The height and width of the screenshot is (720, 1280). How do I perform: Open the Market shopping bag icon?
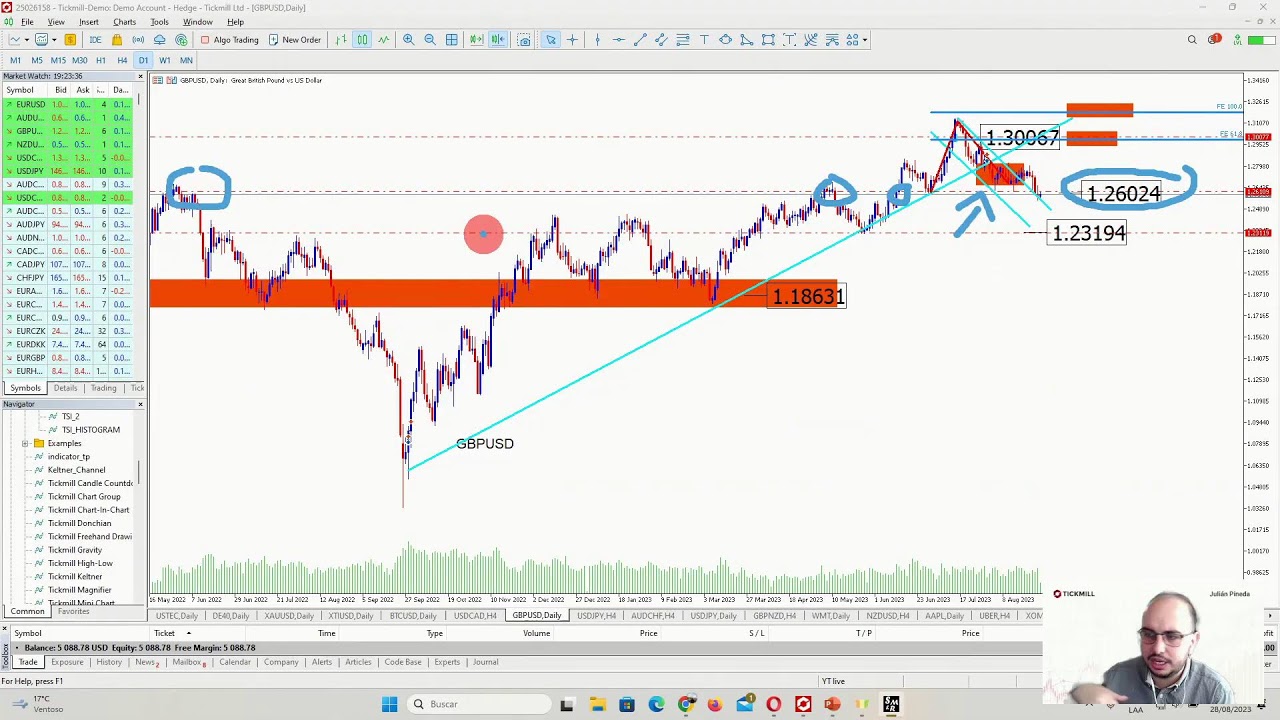117,40
